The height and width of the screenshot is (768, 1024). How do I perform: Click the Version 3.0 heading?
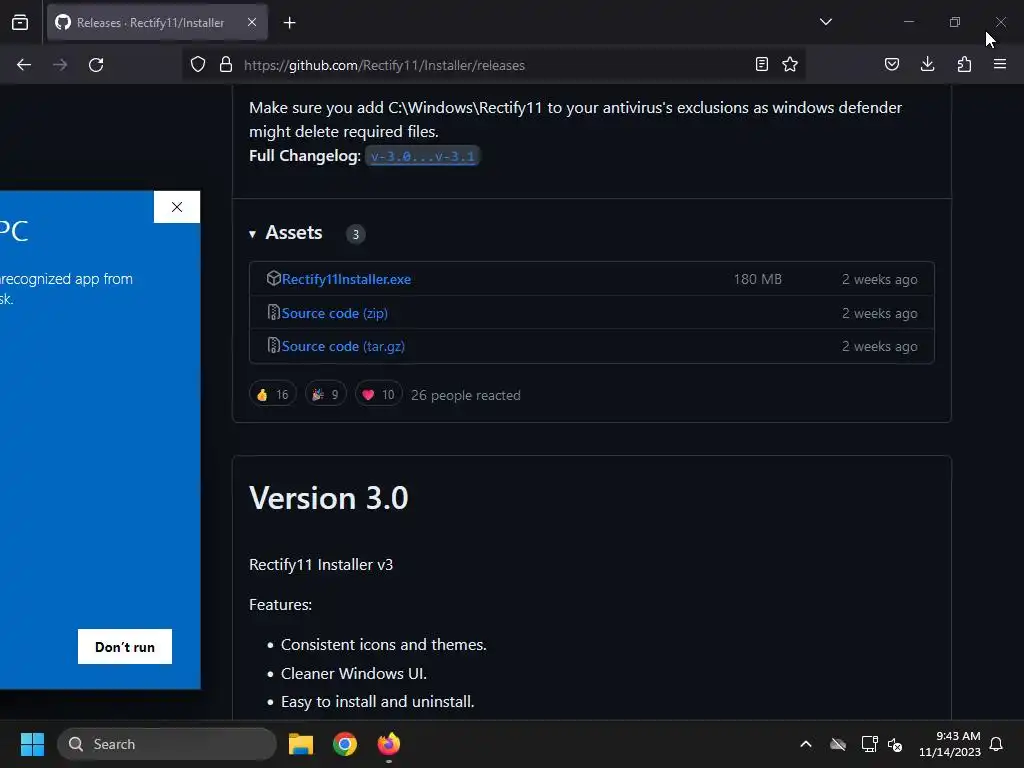[x=328, y=498]
